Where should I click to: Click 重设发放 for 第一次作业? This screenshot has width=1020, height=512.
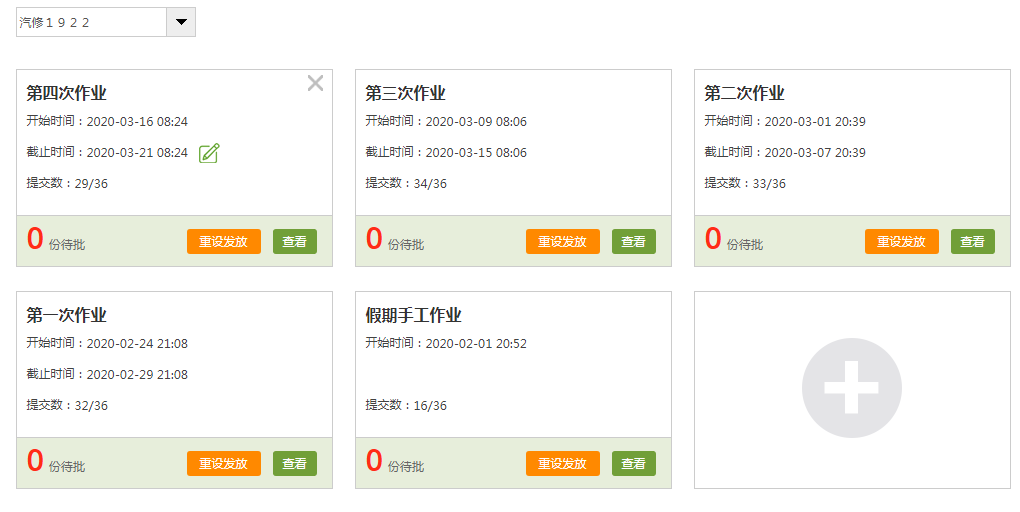point(223,463)
